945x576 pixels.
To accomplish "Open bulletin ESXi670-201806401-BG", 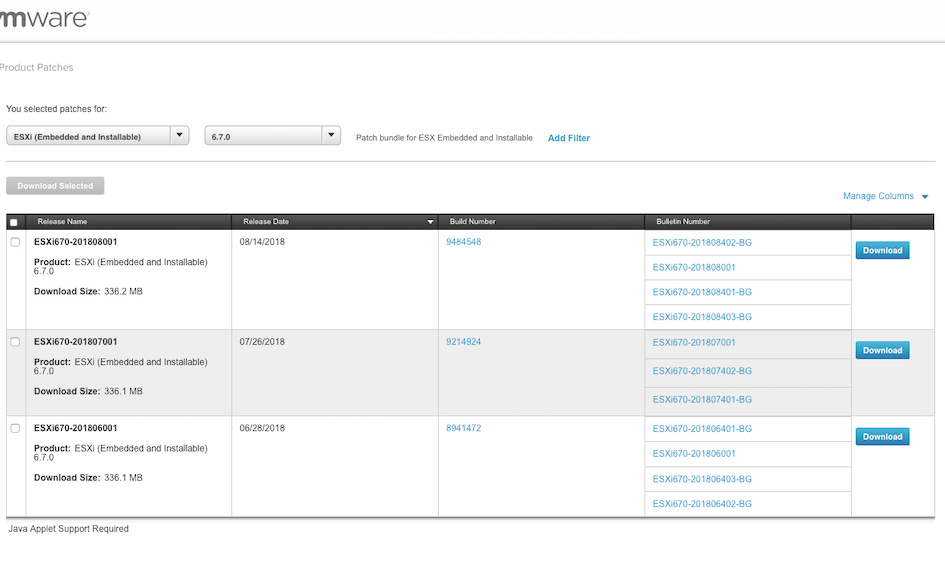I will tap(702, 428).
